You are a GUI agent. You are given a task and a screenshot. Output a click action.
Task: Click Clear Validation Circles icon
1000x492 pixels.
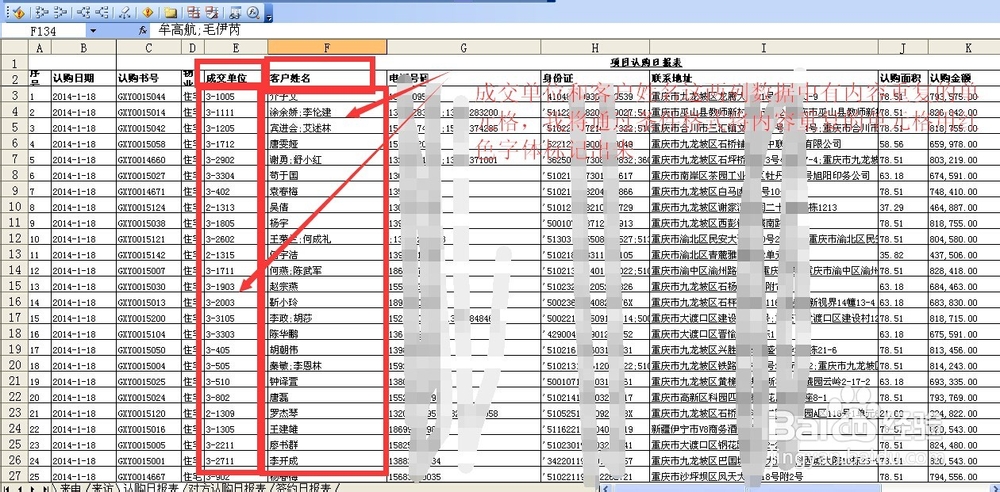coord(212,13)
